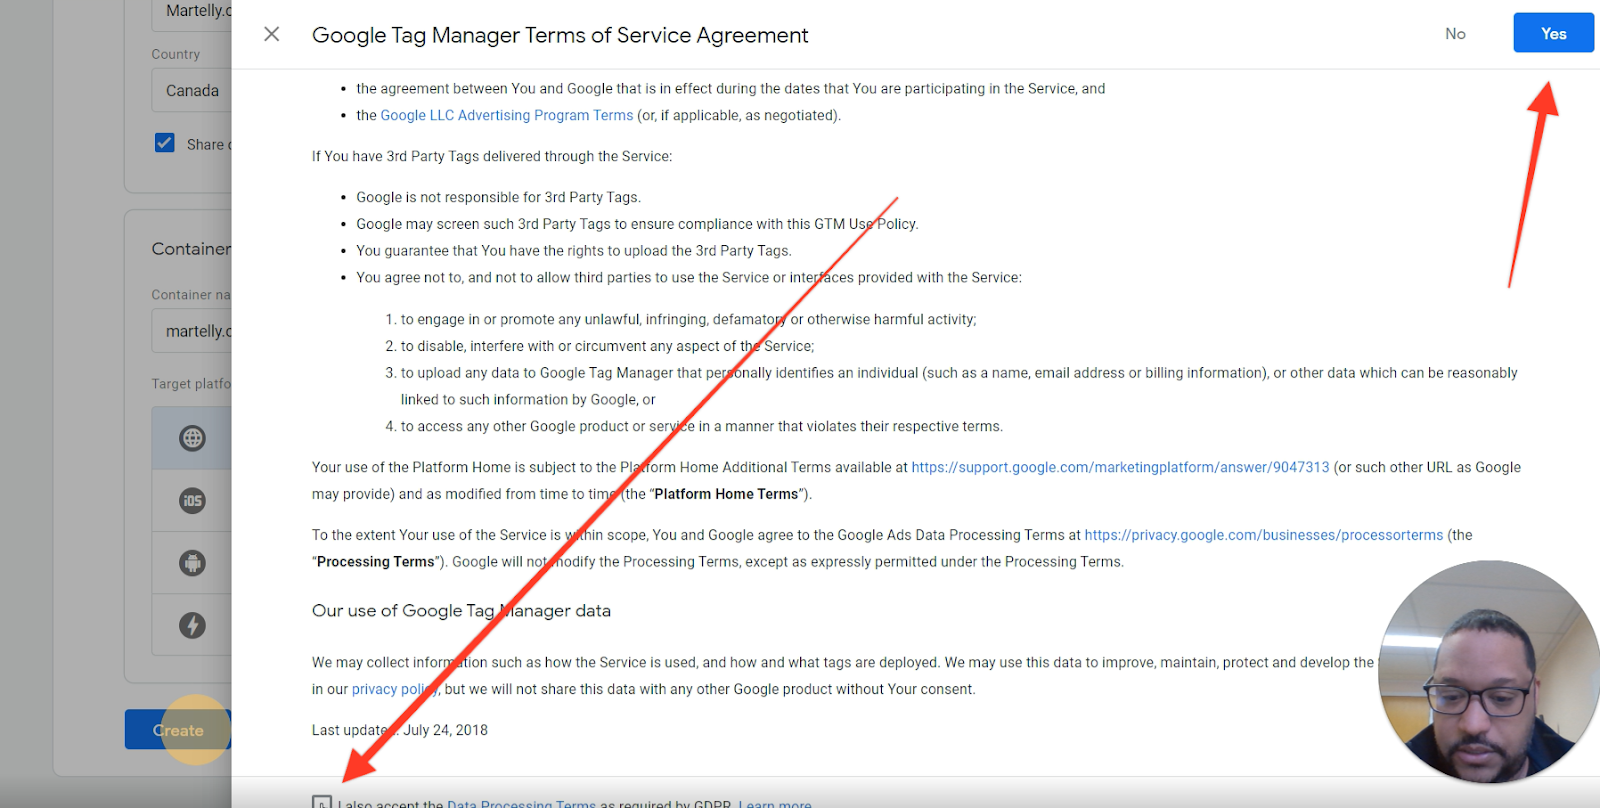Open Google LLC Advertising Program Terms link
This screenshot has height=808, width=1600.
click(507, 115)
